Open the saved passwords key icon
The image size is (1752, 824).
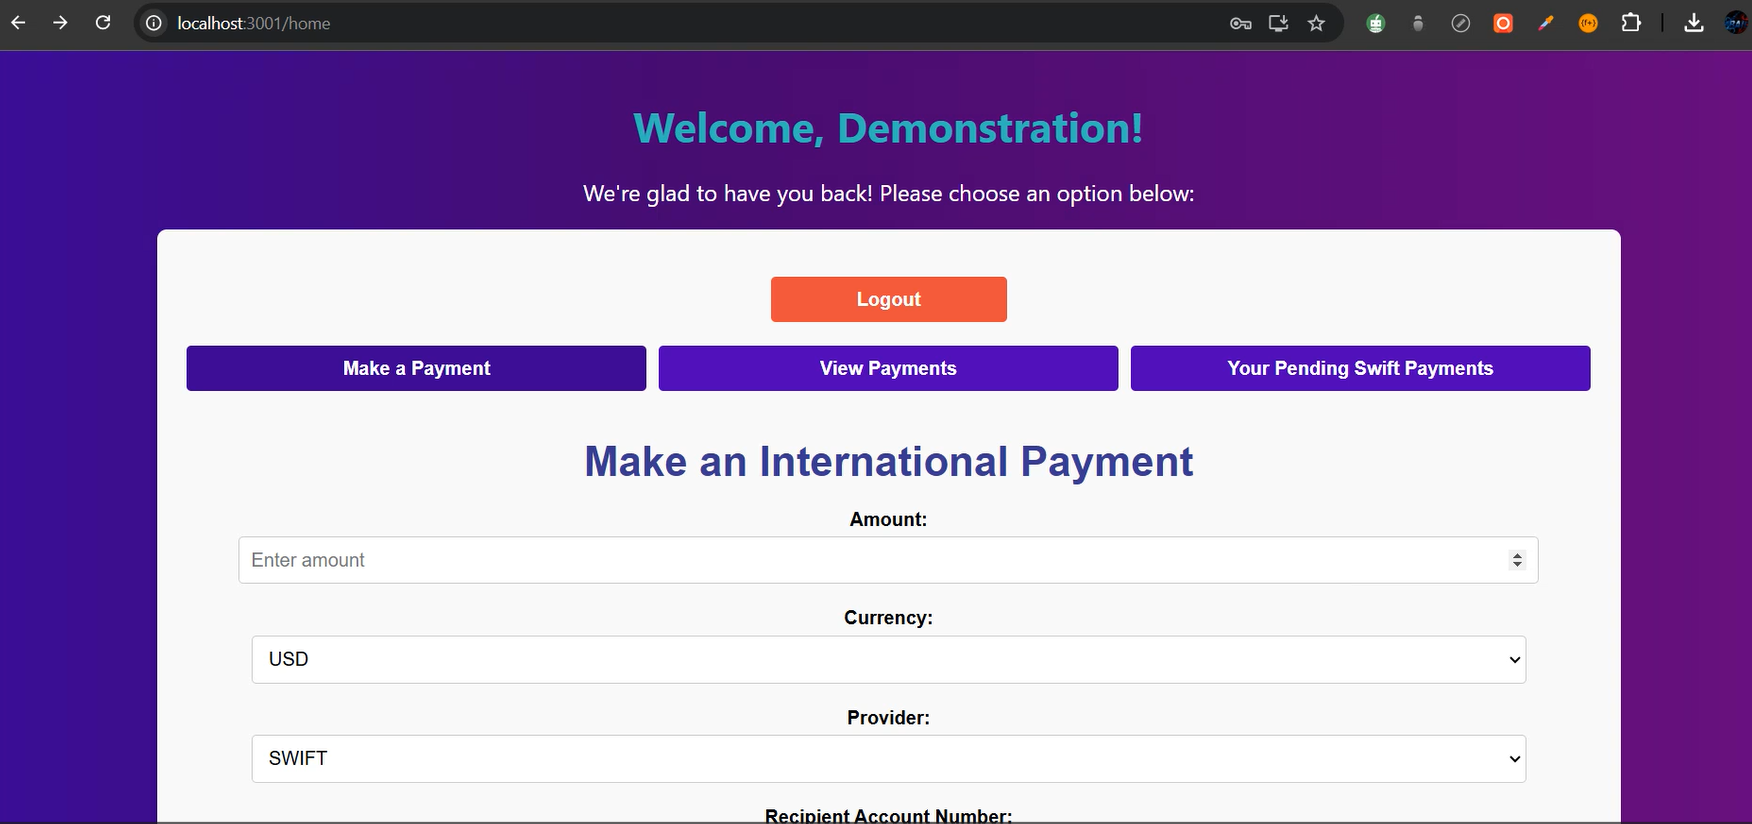(1240, 23)
